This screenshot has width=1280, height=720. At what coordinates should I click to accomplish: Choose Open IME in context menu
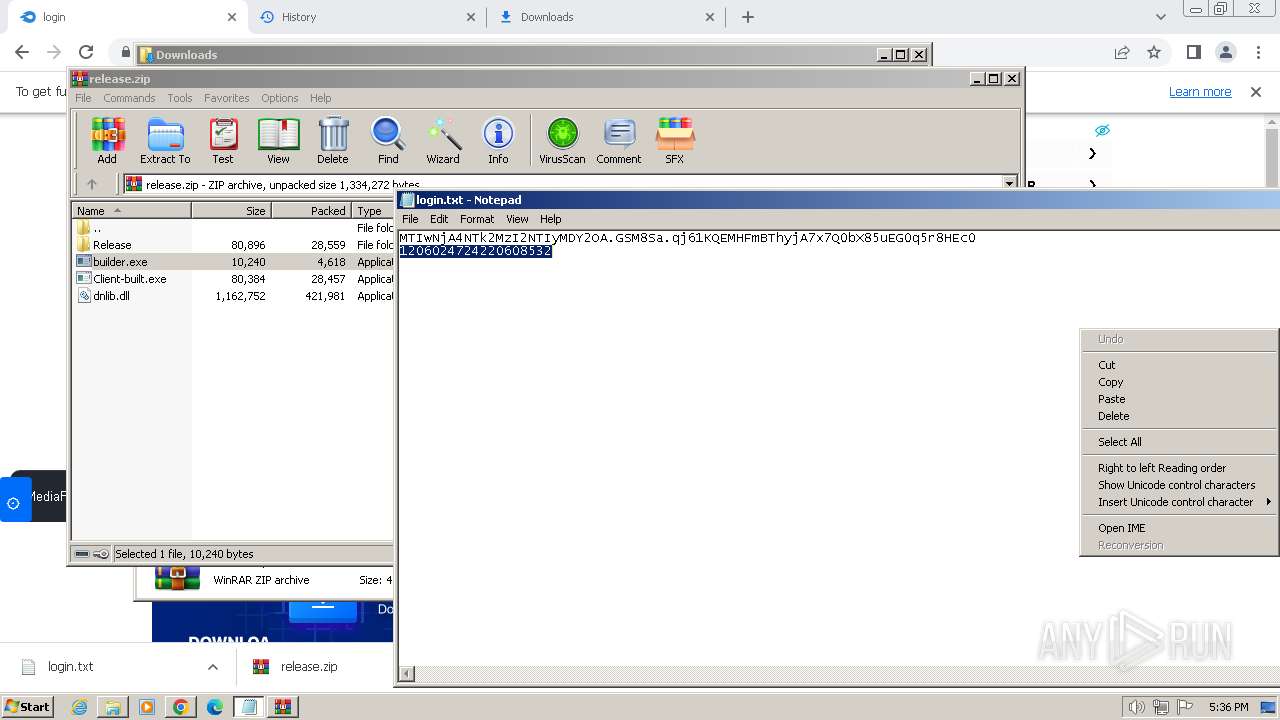coord(1122,528)
